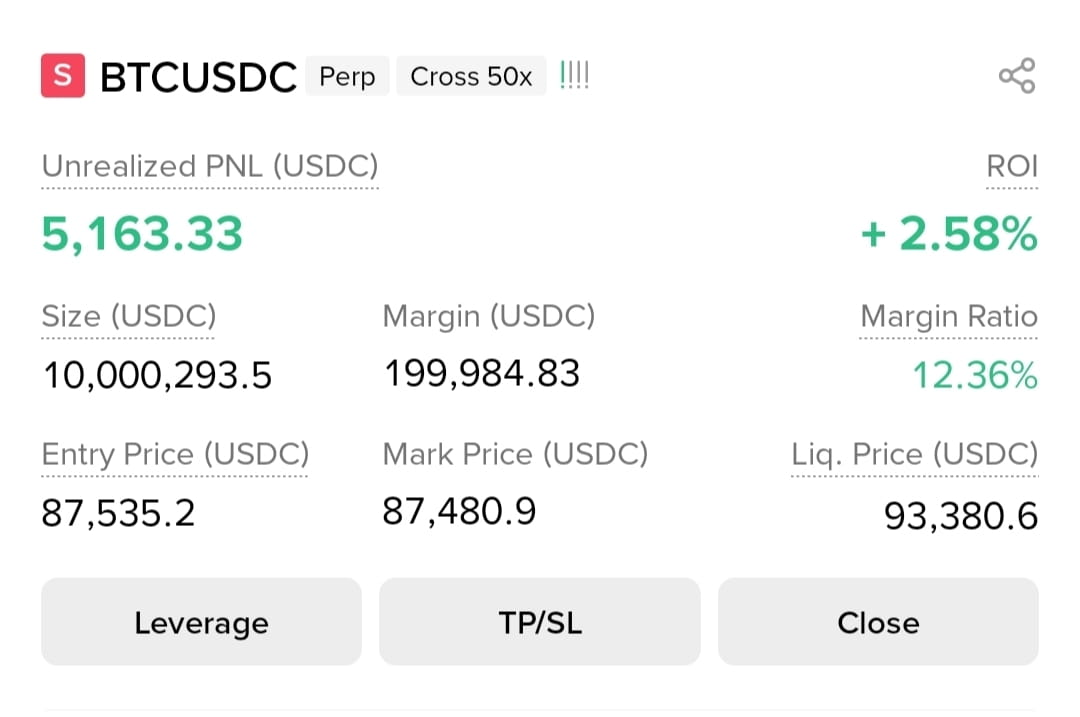Tap the Margin Ratio label
The height and width of the screenshot is (717, 1080).
click(948, 317)
